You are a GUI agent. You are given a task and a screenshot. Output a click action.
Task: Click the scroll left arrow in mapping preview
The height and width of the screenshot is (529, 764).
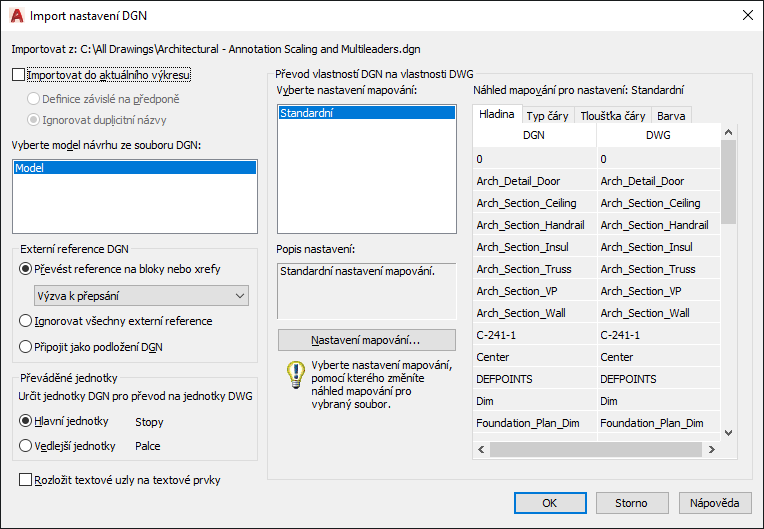(x=481, y=449)
